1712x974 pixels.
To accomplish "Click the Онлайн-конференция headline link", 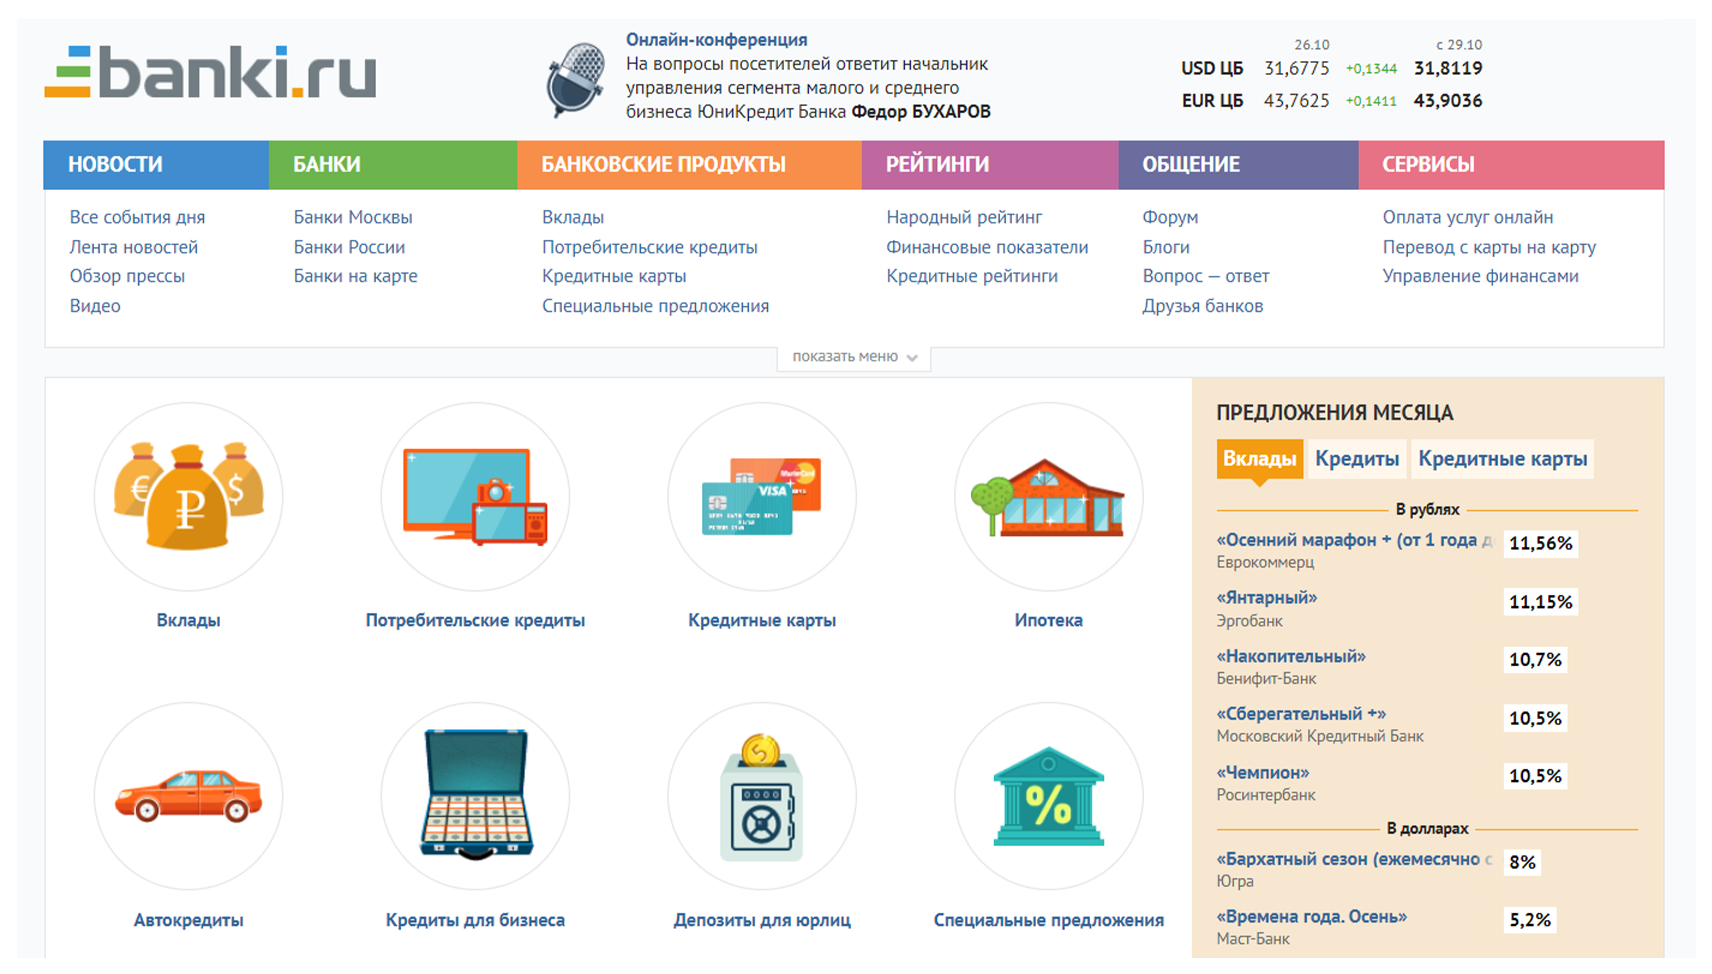I will [716, 40].
